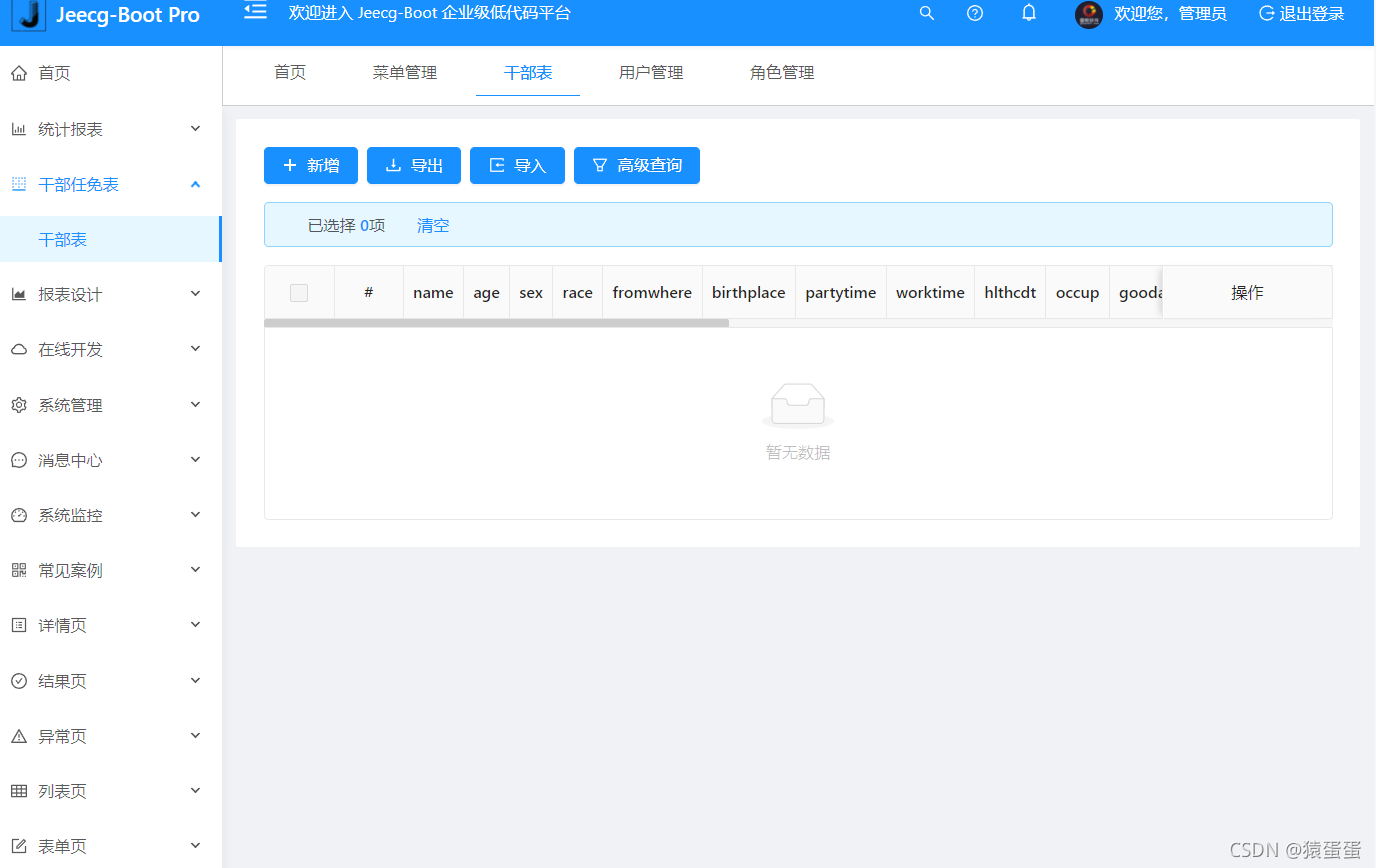This screenshot has width=1376, height=868.
Task: Click the 操作 column header
Action: tap(1247, 293)
